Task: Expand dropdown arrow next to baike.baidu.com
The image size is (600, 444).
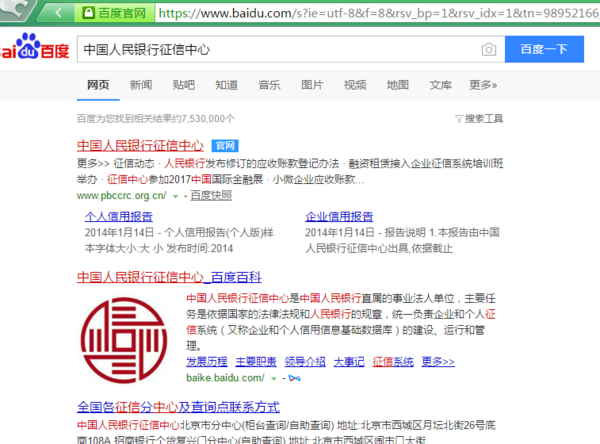Action: click(274, 379)
